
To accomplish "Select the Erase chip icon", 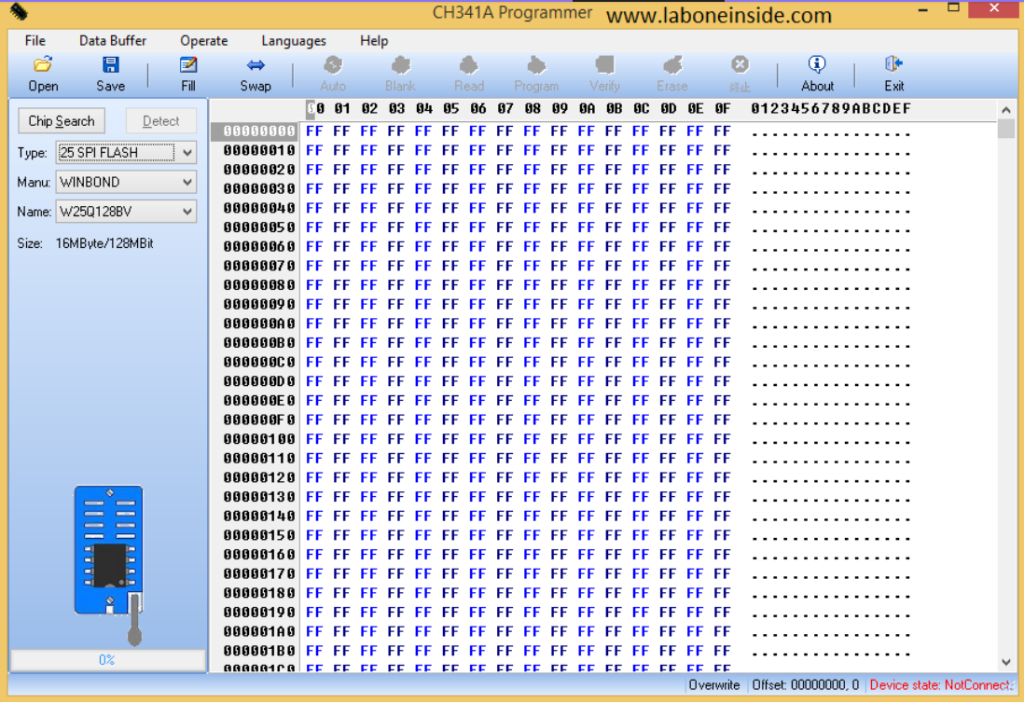I will (x=672, y=74).
